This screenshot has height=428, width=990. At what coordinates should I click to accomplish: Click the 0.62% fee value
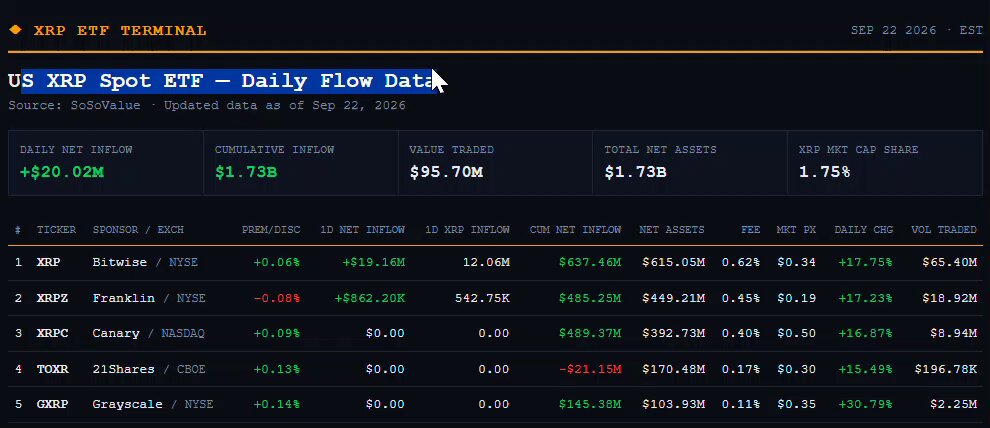tap(741, 262)
